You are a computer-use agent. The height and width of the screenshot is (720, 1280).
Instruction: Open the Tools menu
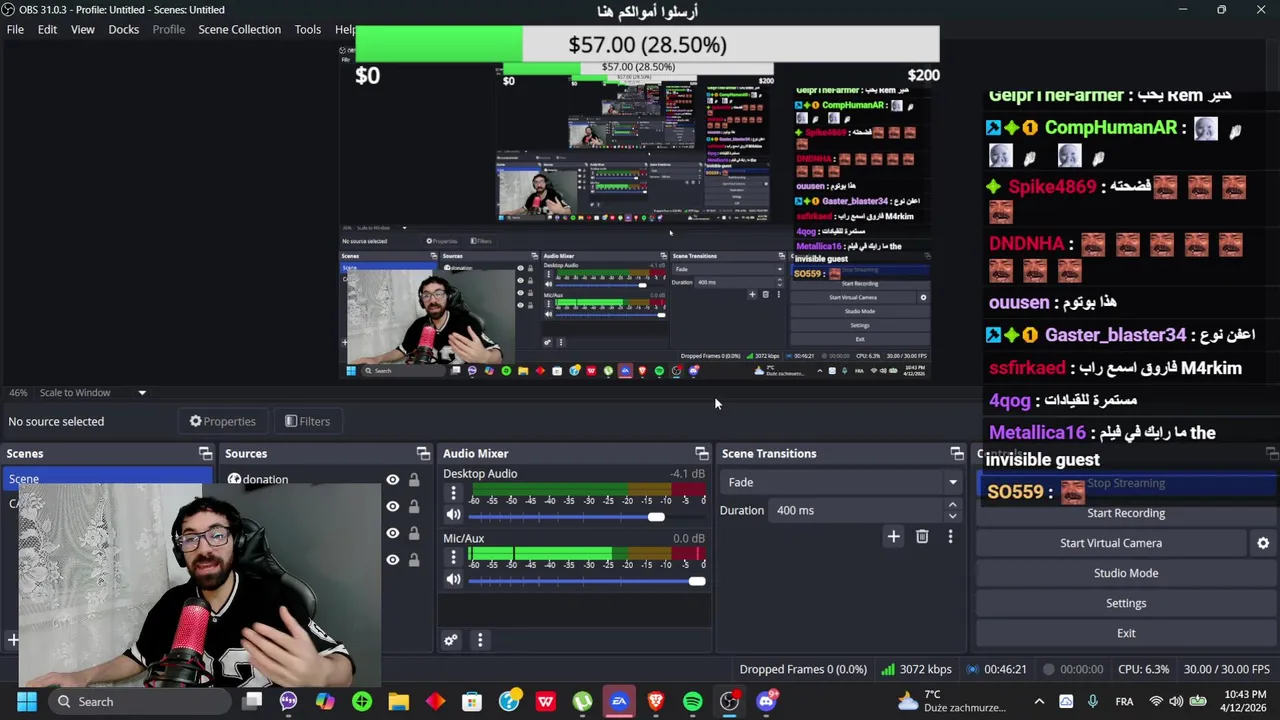pos(307,29)
